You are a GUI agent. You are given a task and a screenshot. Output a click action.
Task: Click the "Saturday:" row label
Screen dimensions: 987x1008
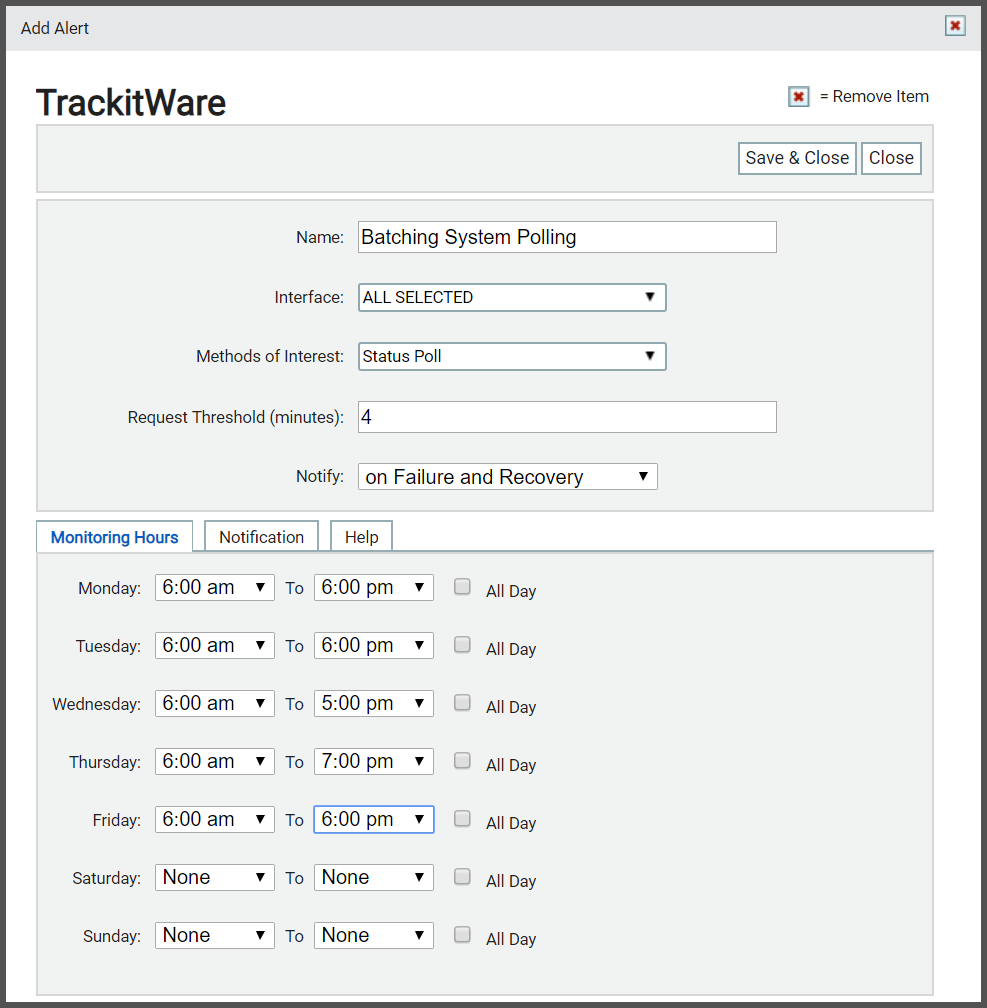click(107, 878)
